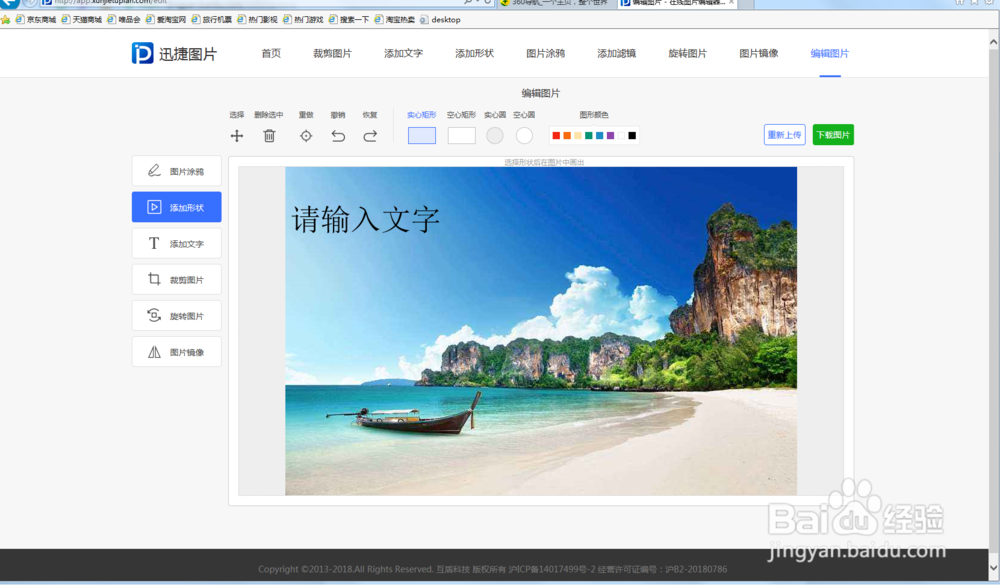Pick the white shape color
This screenshot has height=585, width=1000.
click(x=621, y=135)
